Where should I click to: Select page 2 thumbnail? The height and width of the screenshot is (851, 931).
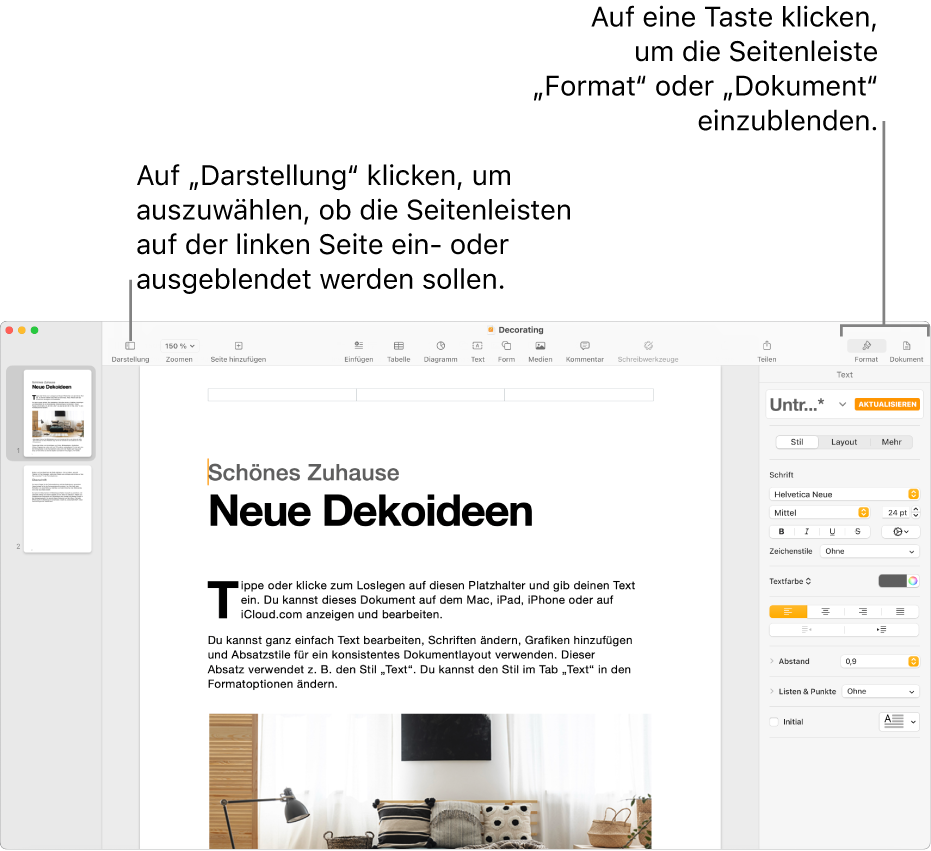58,509
